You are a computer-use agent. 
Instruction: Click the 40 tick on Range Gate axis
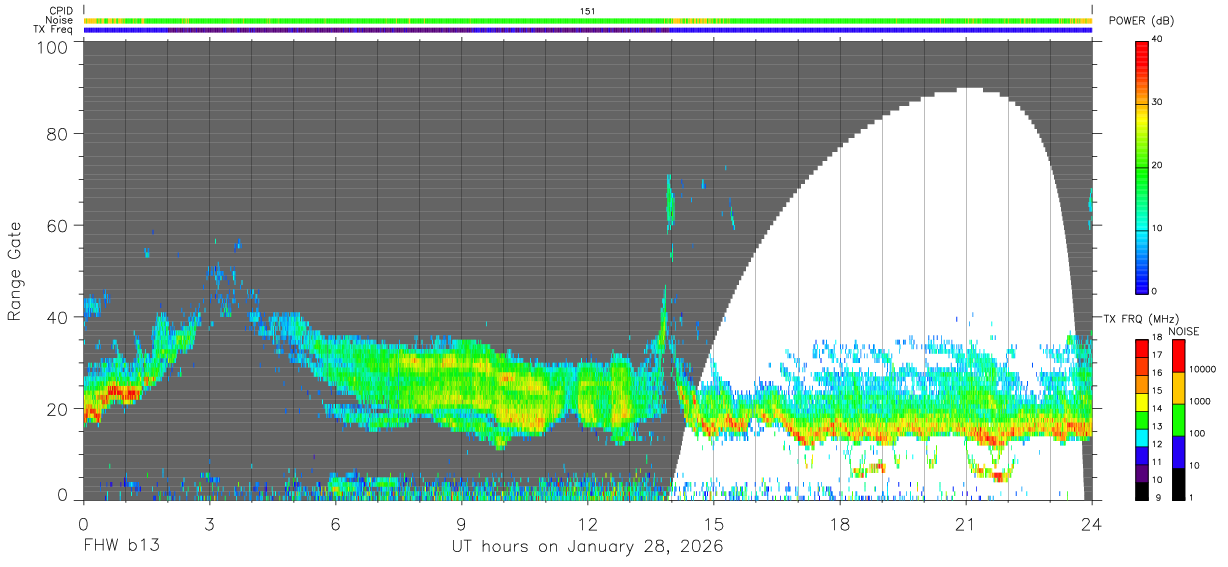click(x=55, y=318)
